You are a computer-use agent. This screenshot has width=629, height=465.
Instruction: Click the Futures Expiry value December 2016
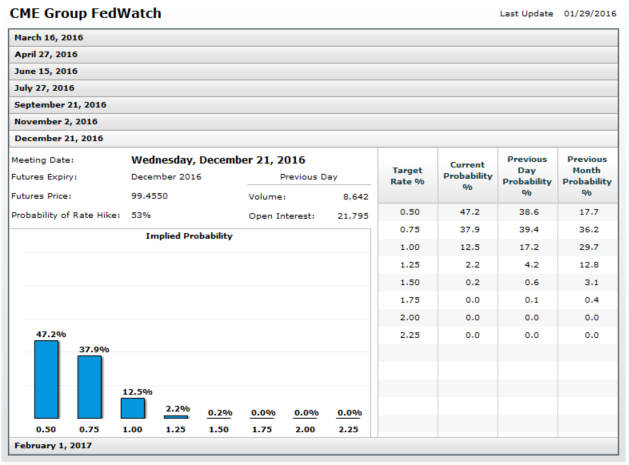pyautogui.click(x=166, y=177)
